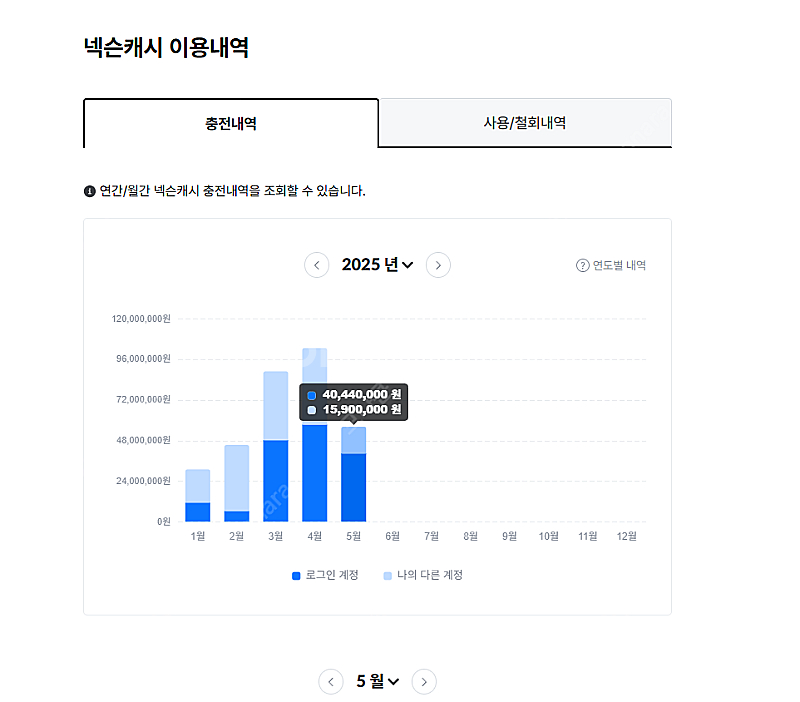Click the 8월 month axis label

click(x=470, y=536)
